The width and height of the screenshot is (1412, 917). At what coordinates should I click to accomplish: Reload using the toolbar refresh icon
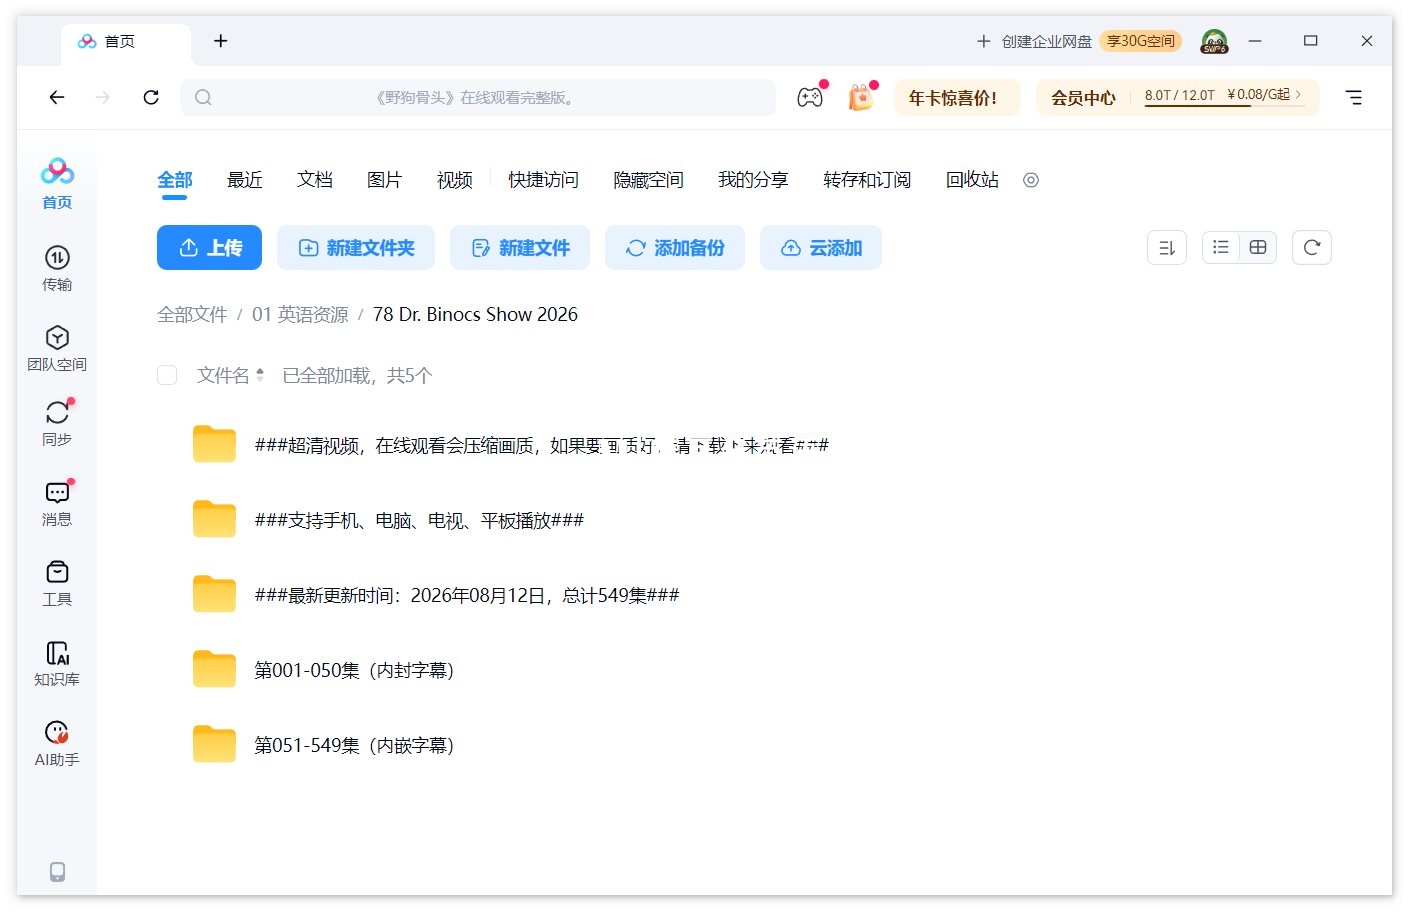point(151,97)
